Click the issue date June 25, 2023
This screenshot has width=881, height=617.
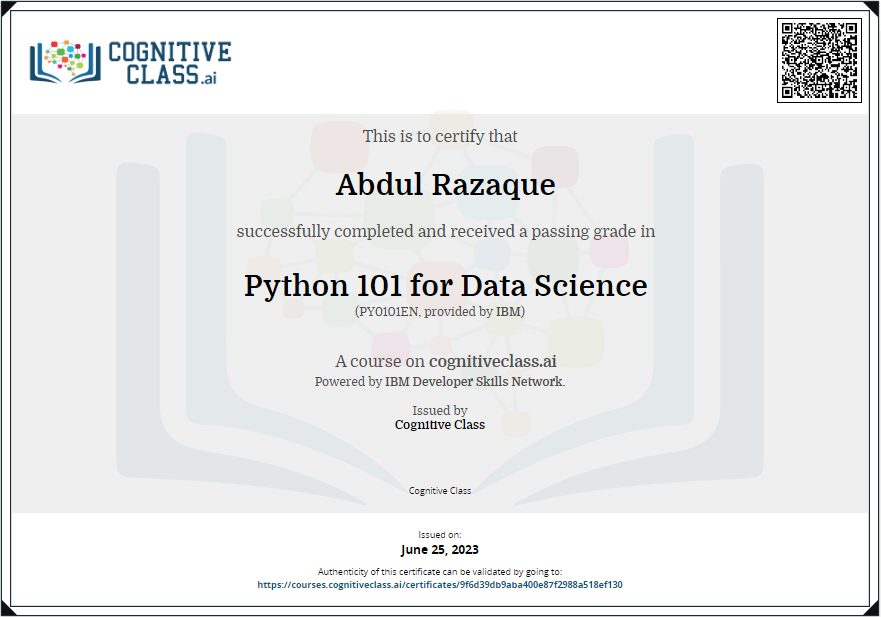440,550
